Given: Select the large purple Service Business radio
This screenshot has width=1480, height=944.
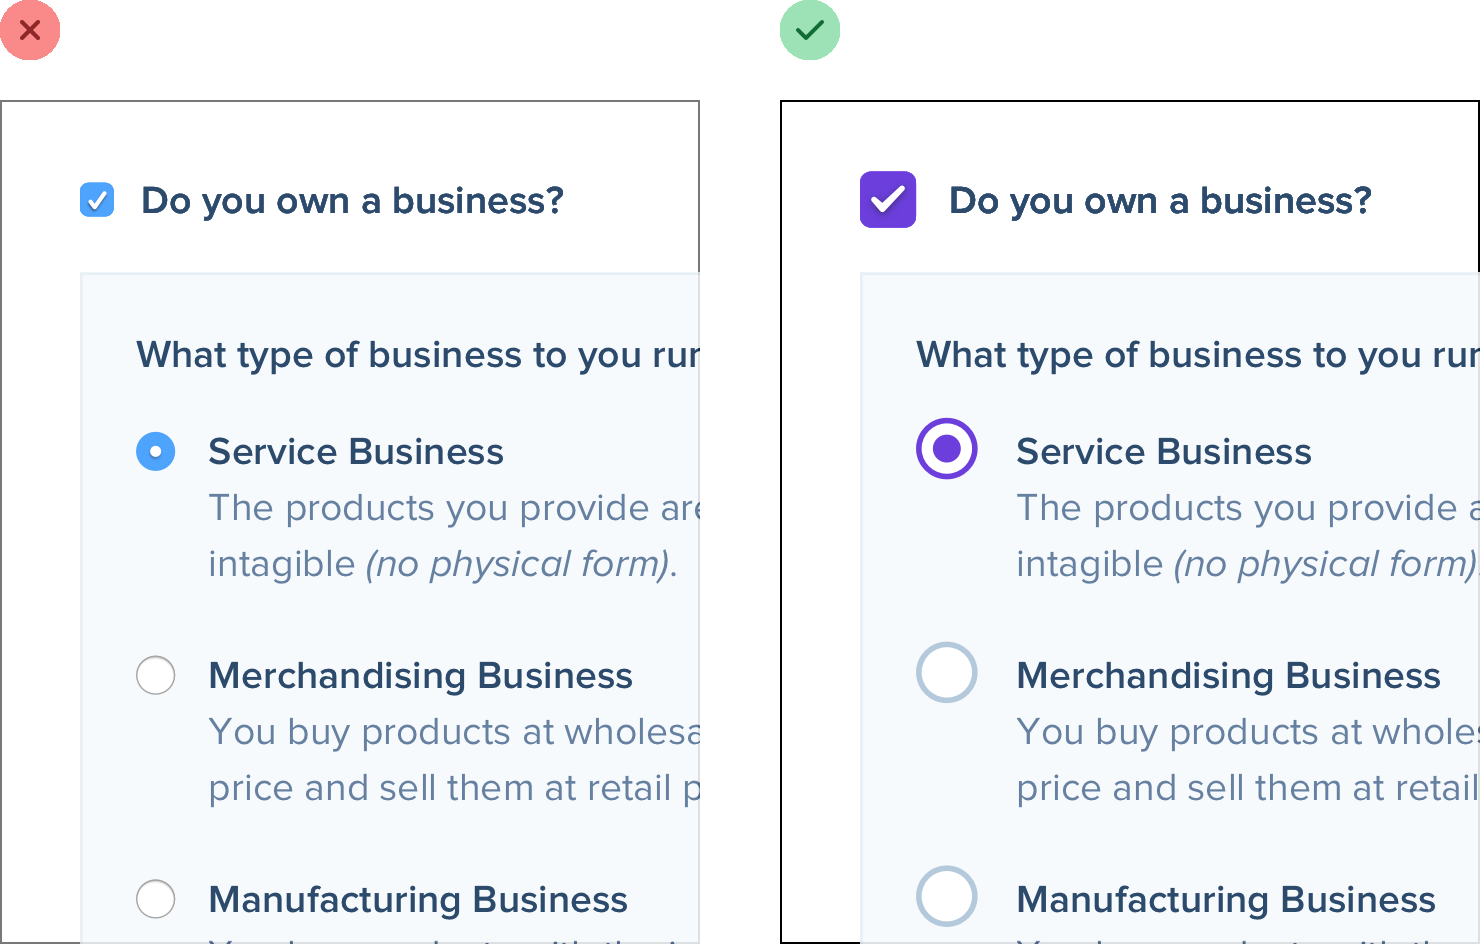Looking at the screenshot, I should 947,449.
